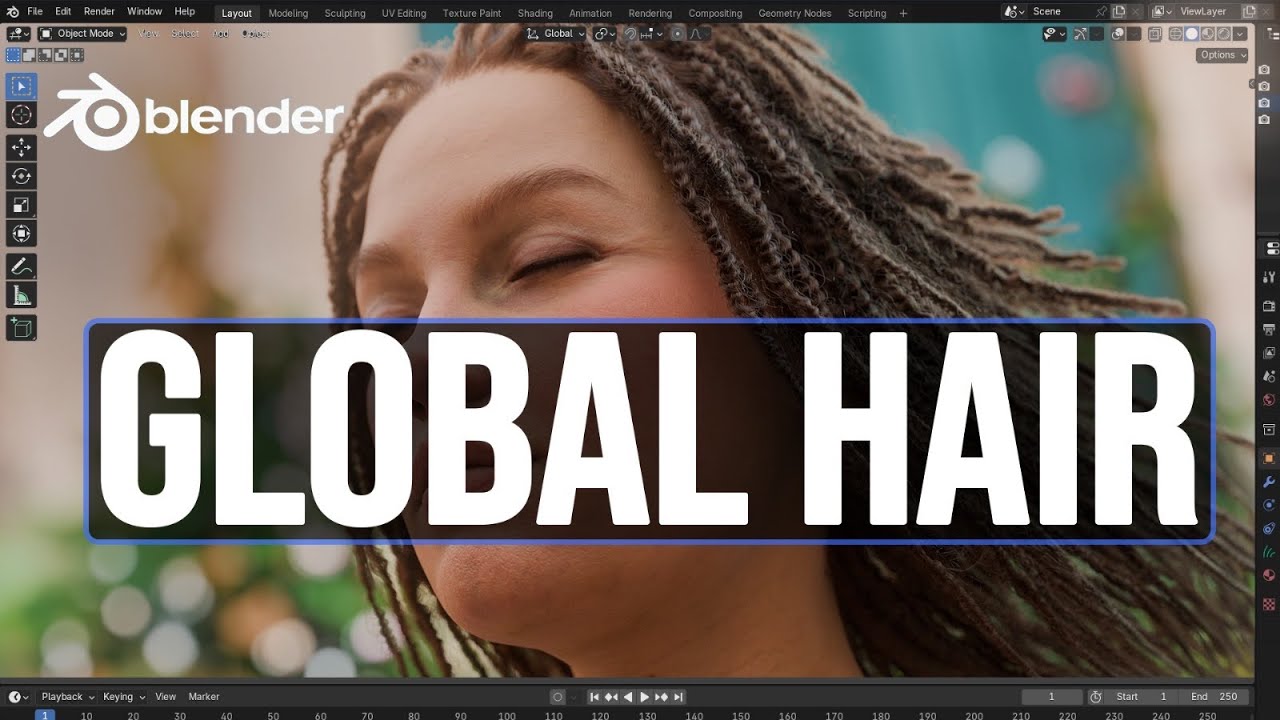Select the Add Cube tool
This screenshot has width=1280, height=720.
(x=21, y=328)
